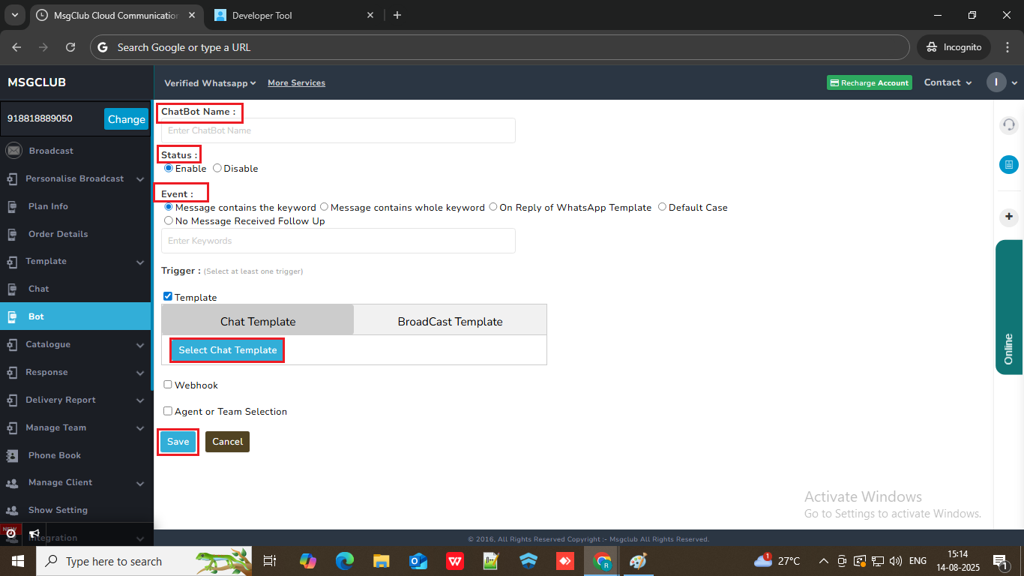Click the Cancel button

point(227,441)
